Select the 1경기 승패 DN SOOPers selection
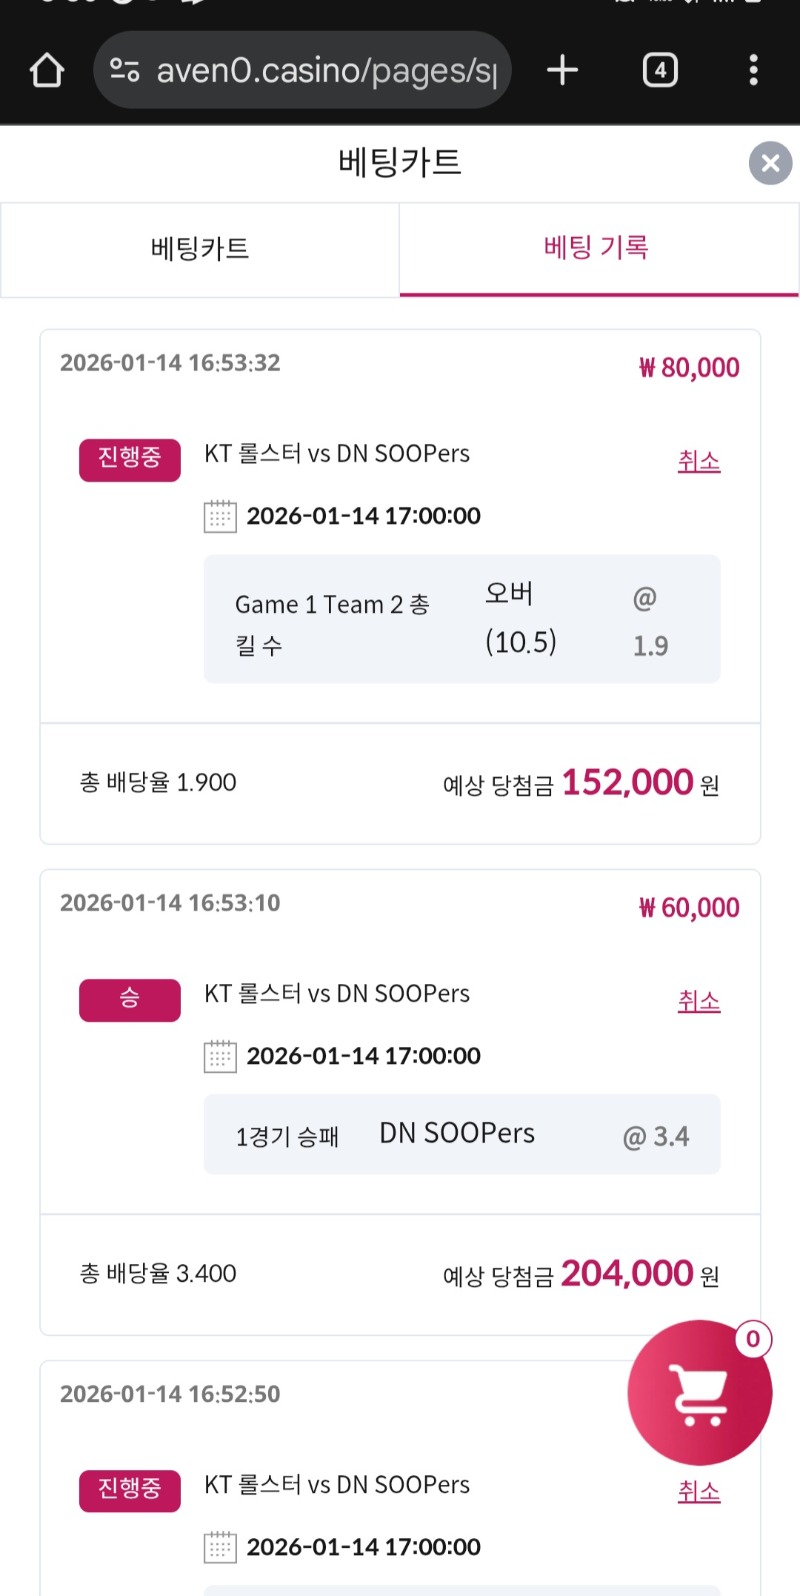800x1596 pixels. (x=462, y=1135)
